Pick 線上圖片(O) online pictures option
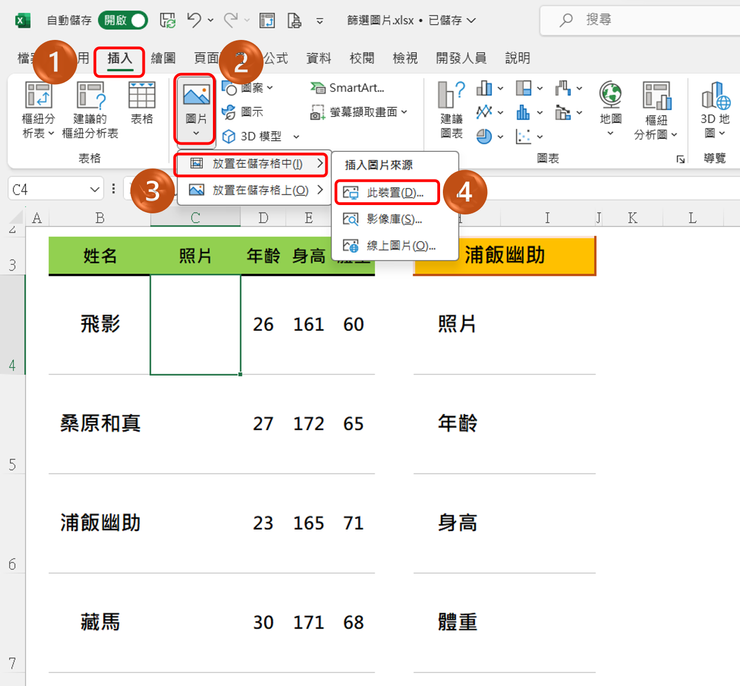Image resolution: width=740 pixels, height=686 pixels. (389, 246)
